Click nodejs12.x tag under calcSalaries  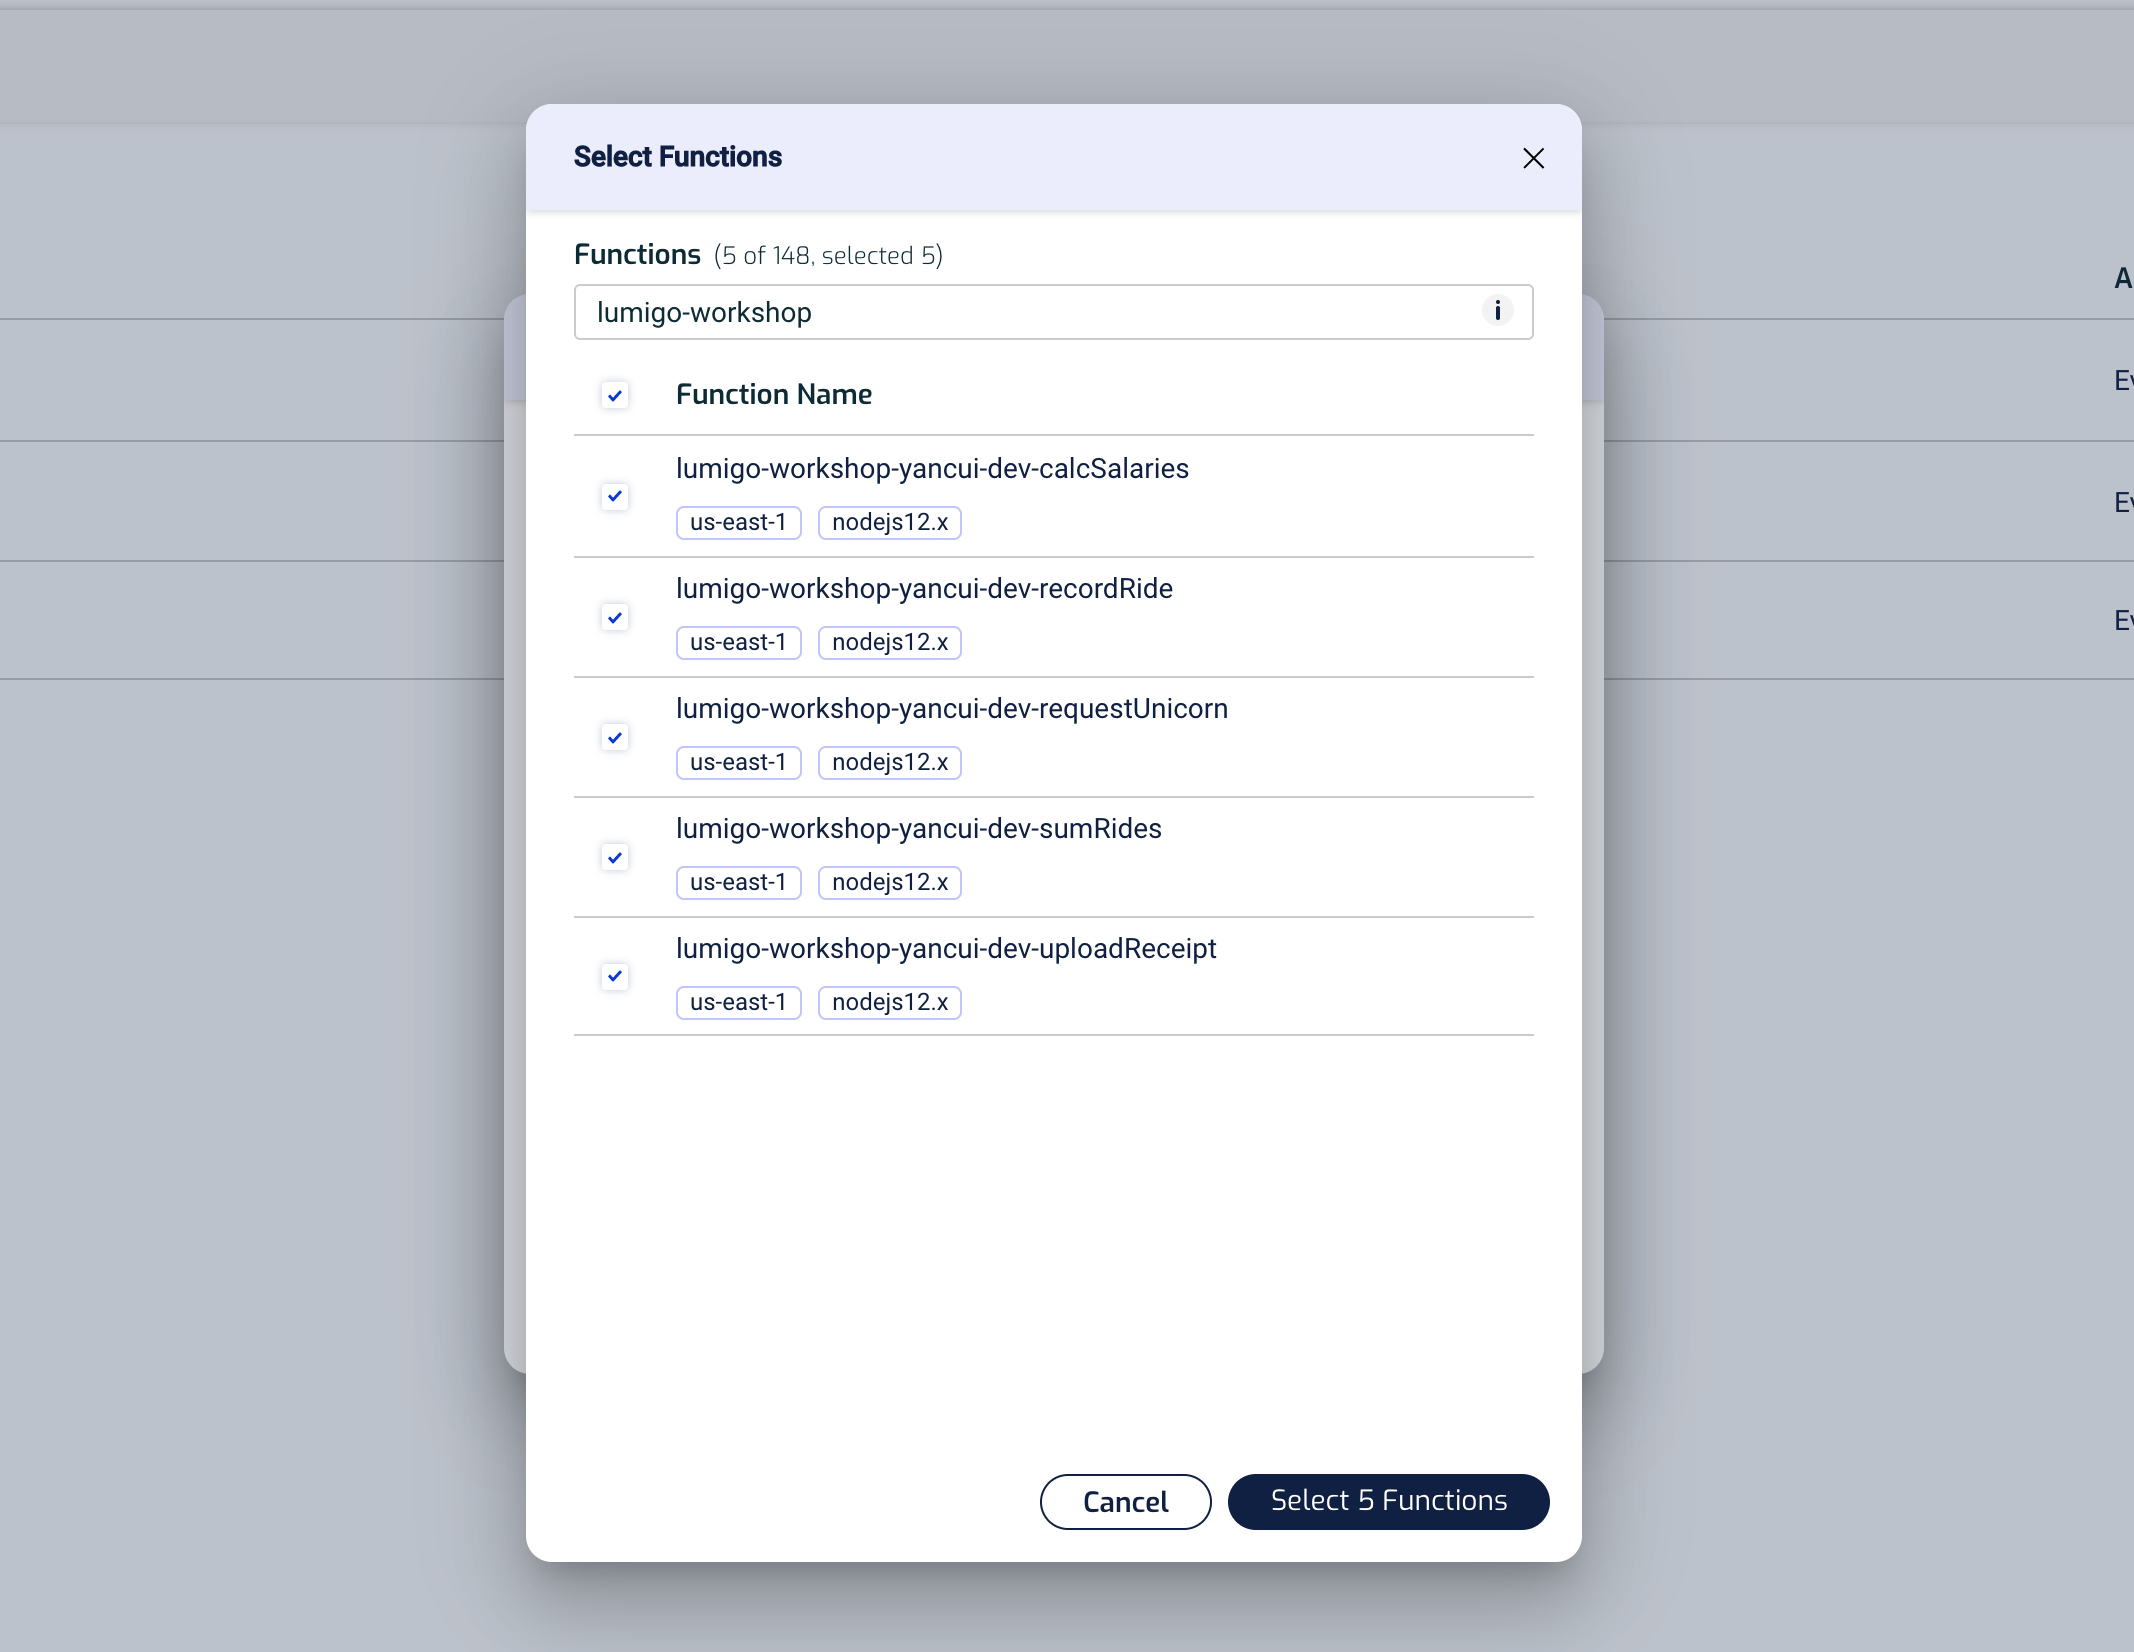890,522
